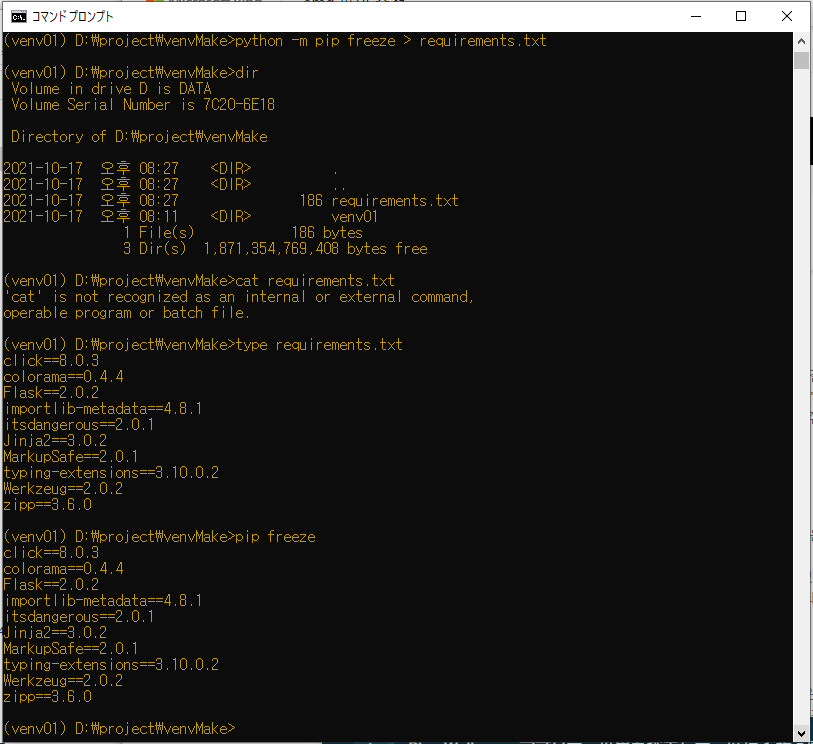Click last 'zipp==3.6.0' line at bottom
The image size is (813, 744).
pos(47,697)
